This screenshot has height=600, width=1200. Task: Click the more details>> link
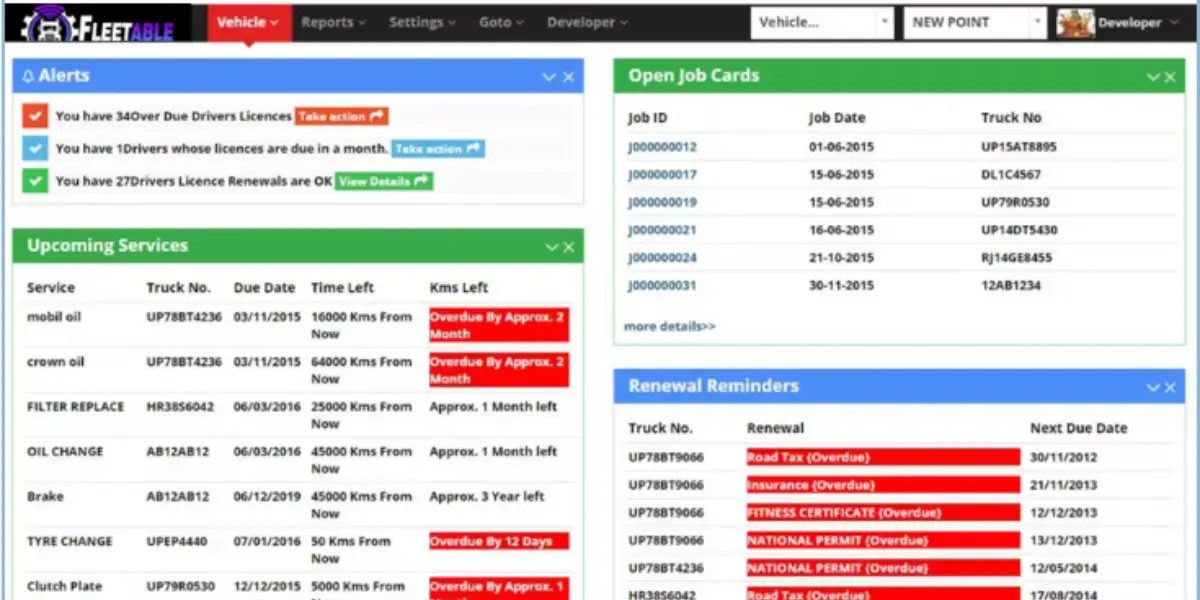point(670,326)
